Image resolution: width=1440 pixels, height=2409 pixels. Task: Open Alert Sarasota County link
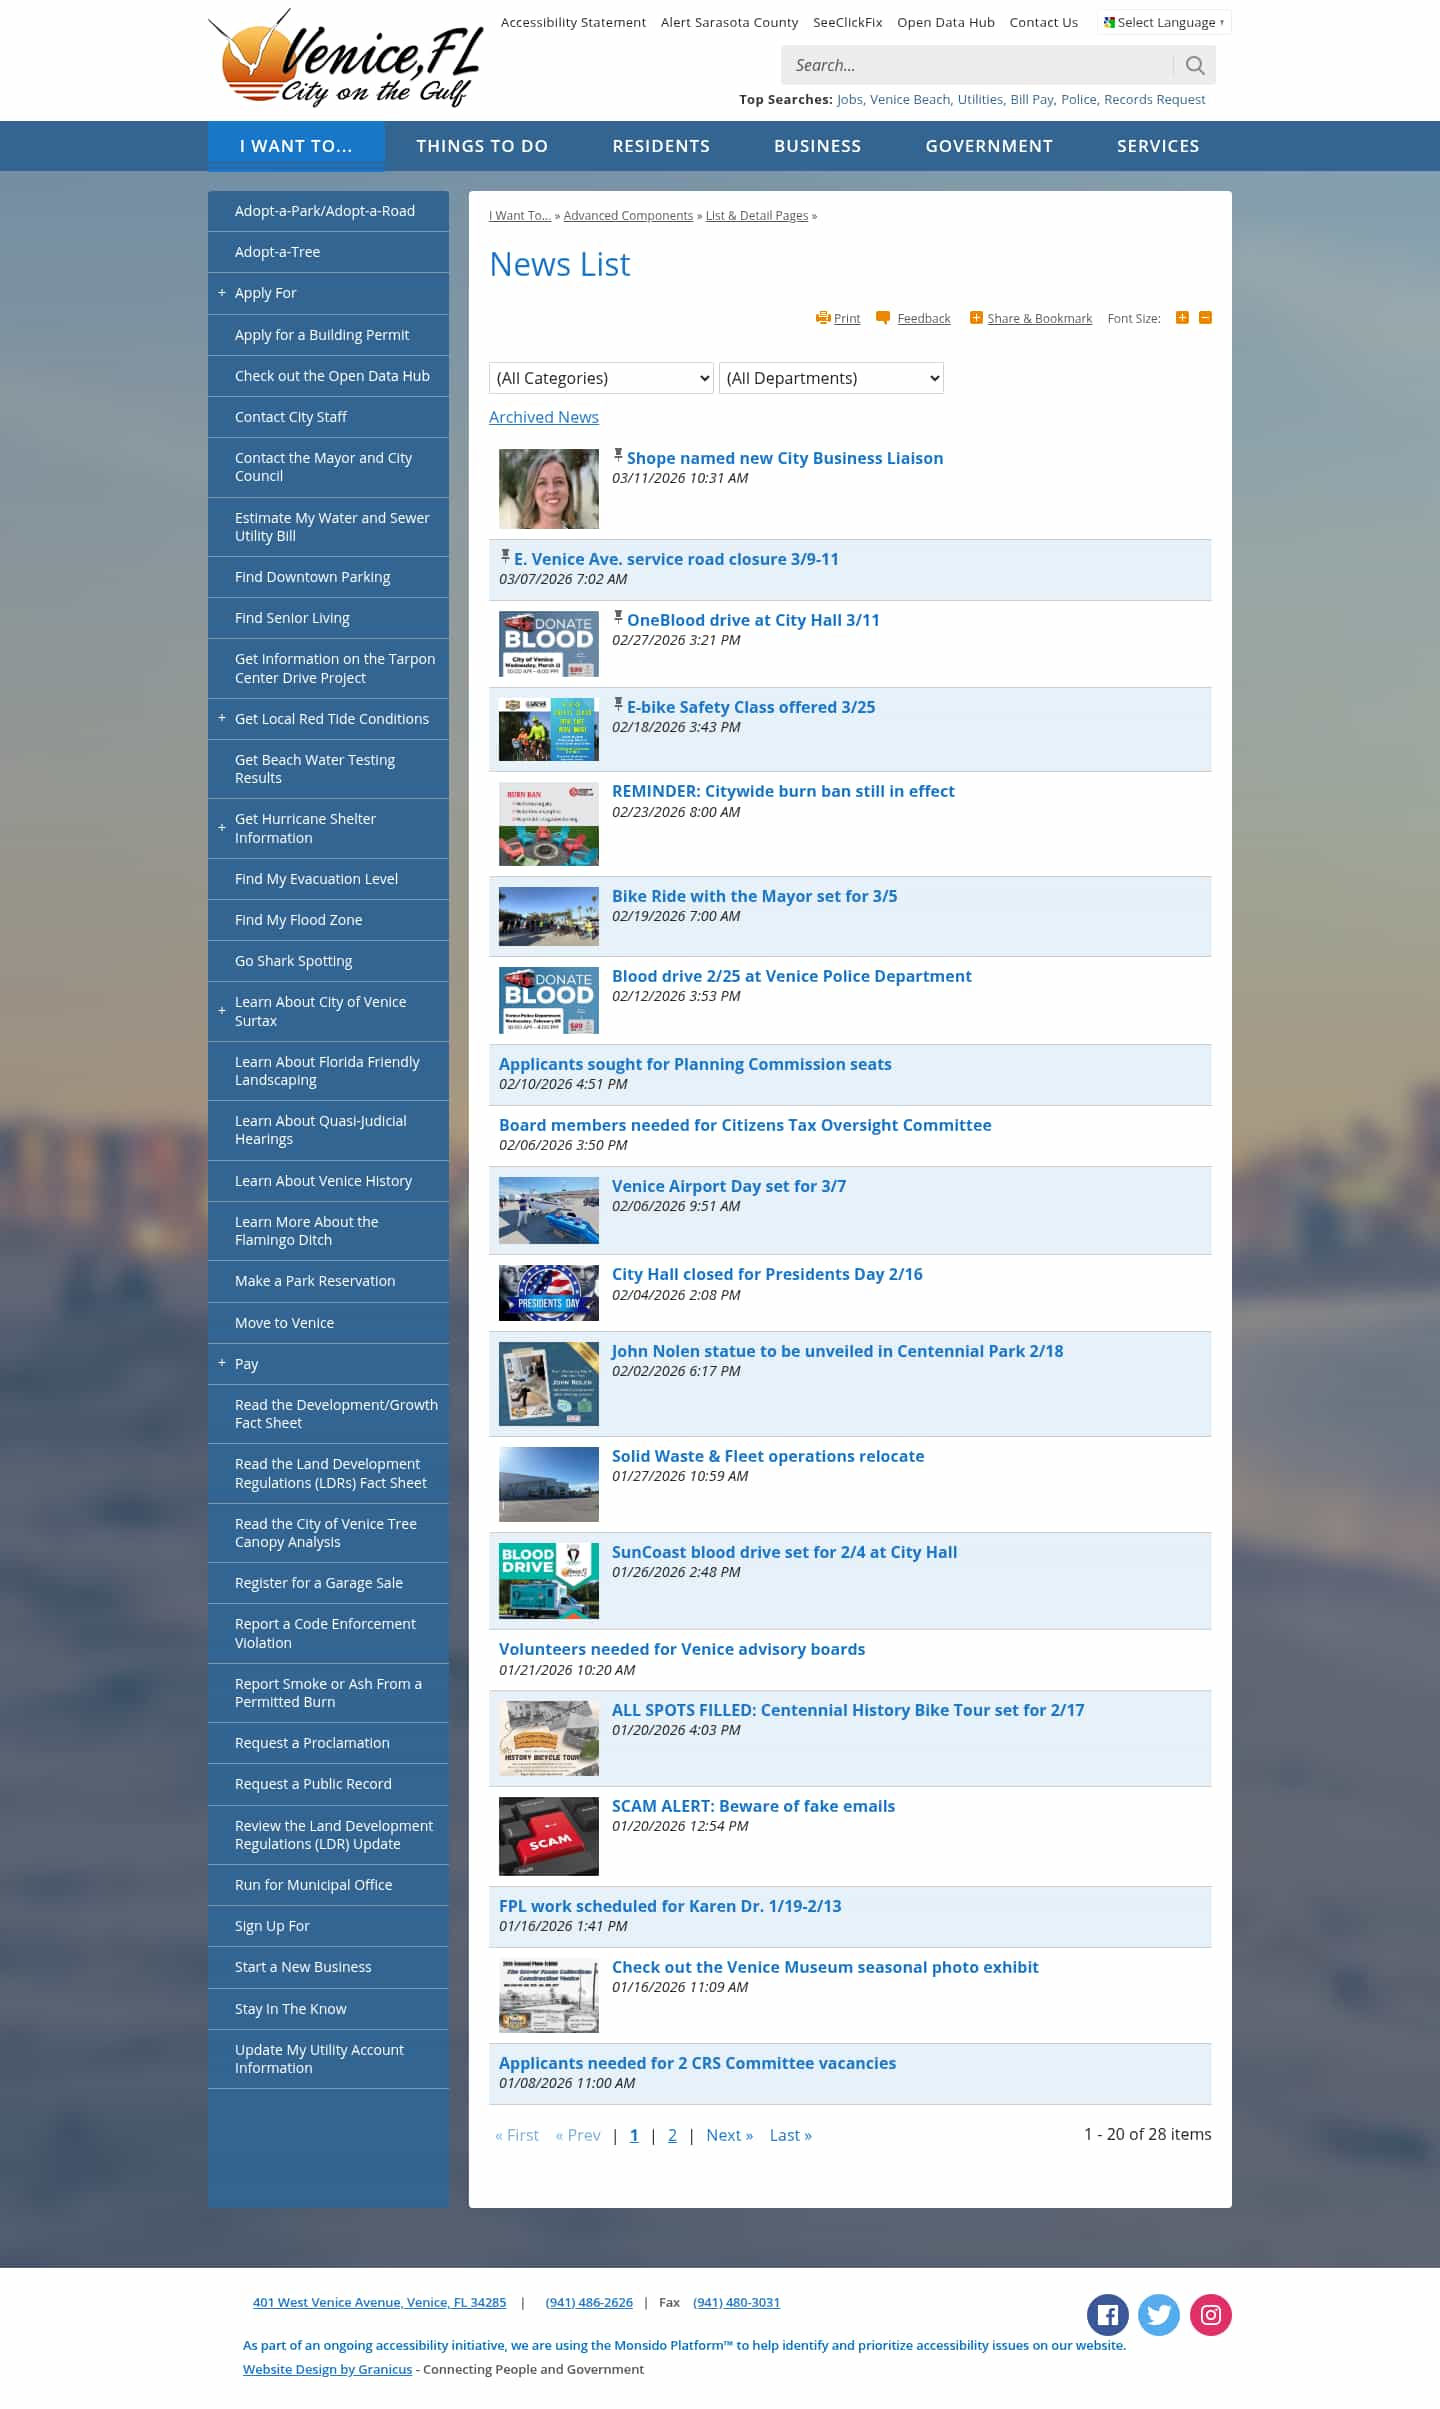(x=729, y=22)
